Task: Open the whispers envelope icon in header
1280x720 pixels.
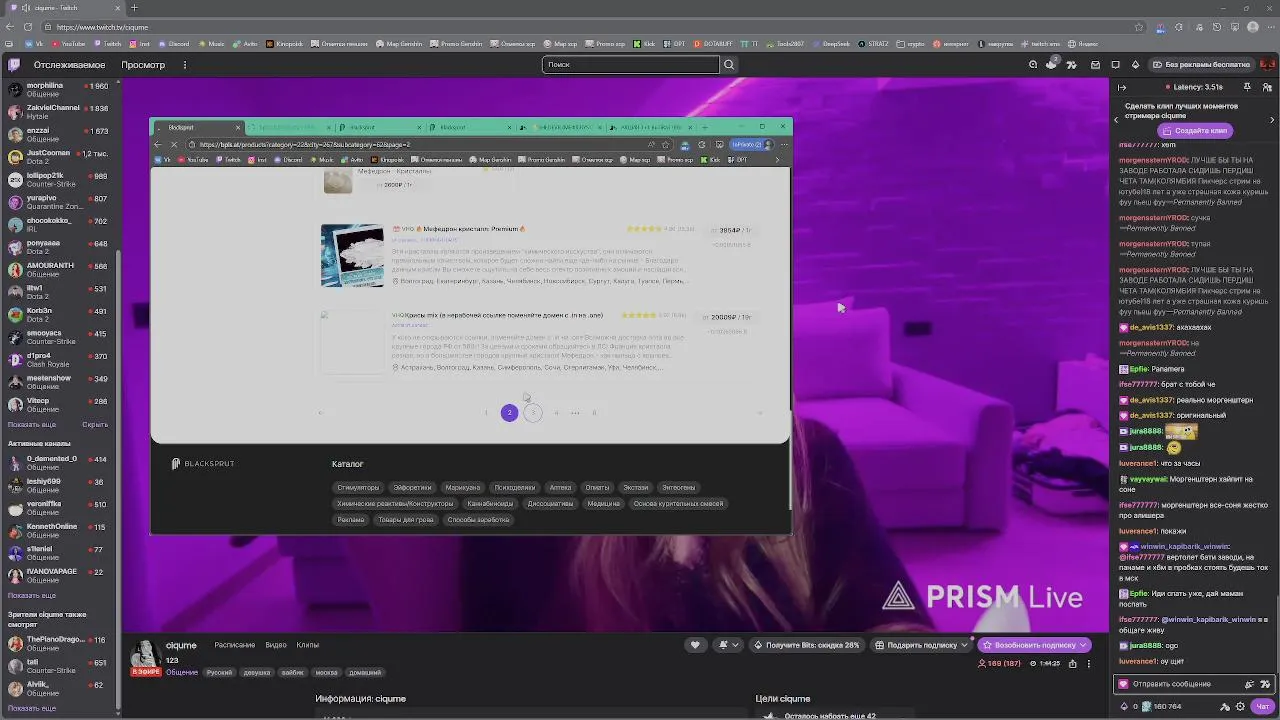Action: (1095, 65)
